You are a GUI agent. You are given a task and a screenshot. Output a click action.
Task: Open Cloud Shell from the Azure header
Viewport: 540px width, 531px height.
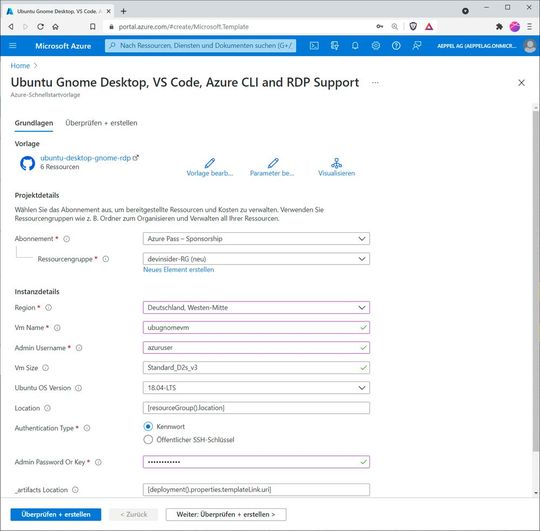tap(314, 45)
